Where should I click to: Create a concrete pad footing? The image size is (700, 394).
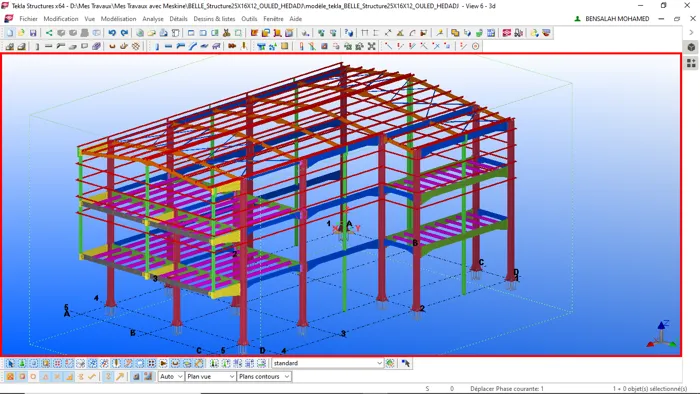[x=9, y=46]
